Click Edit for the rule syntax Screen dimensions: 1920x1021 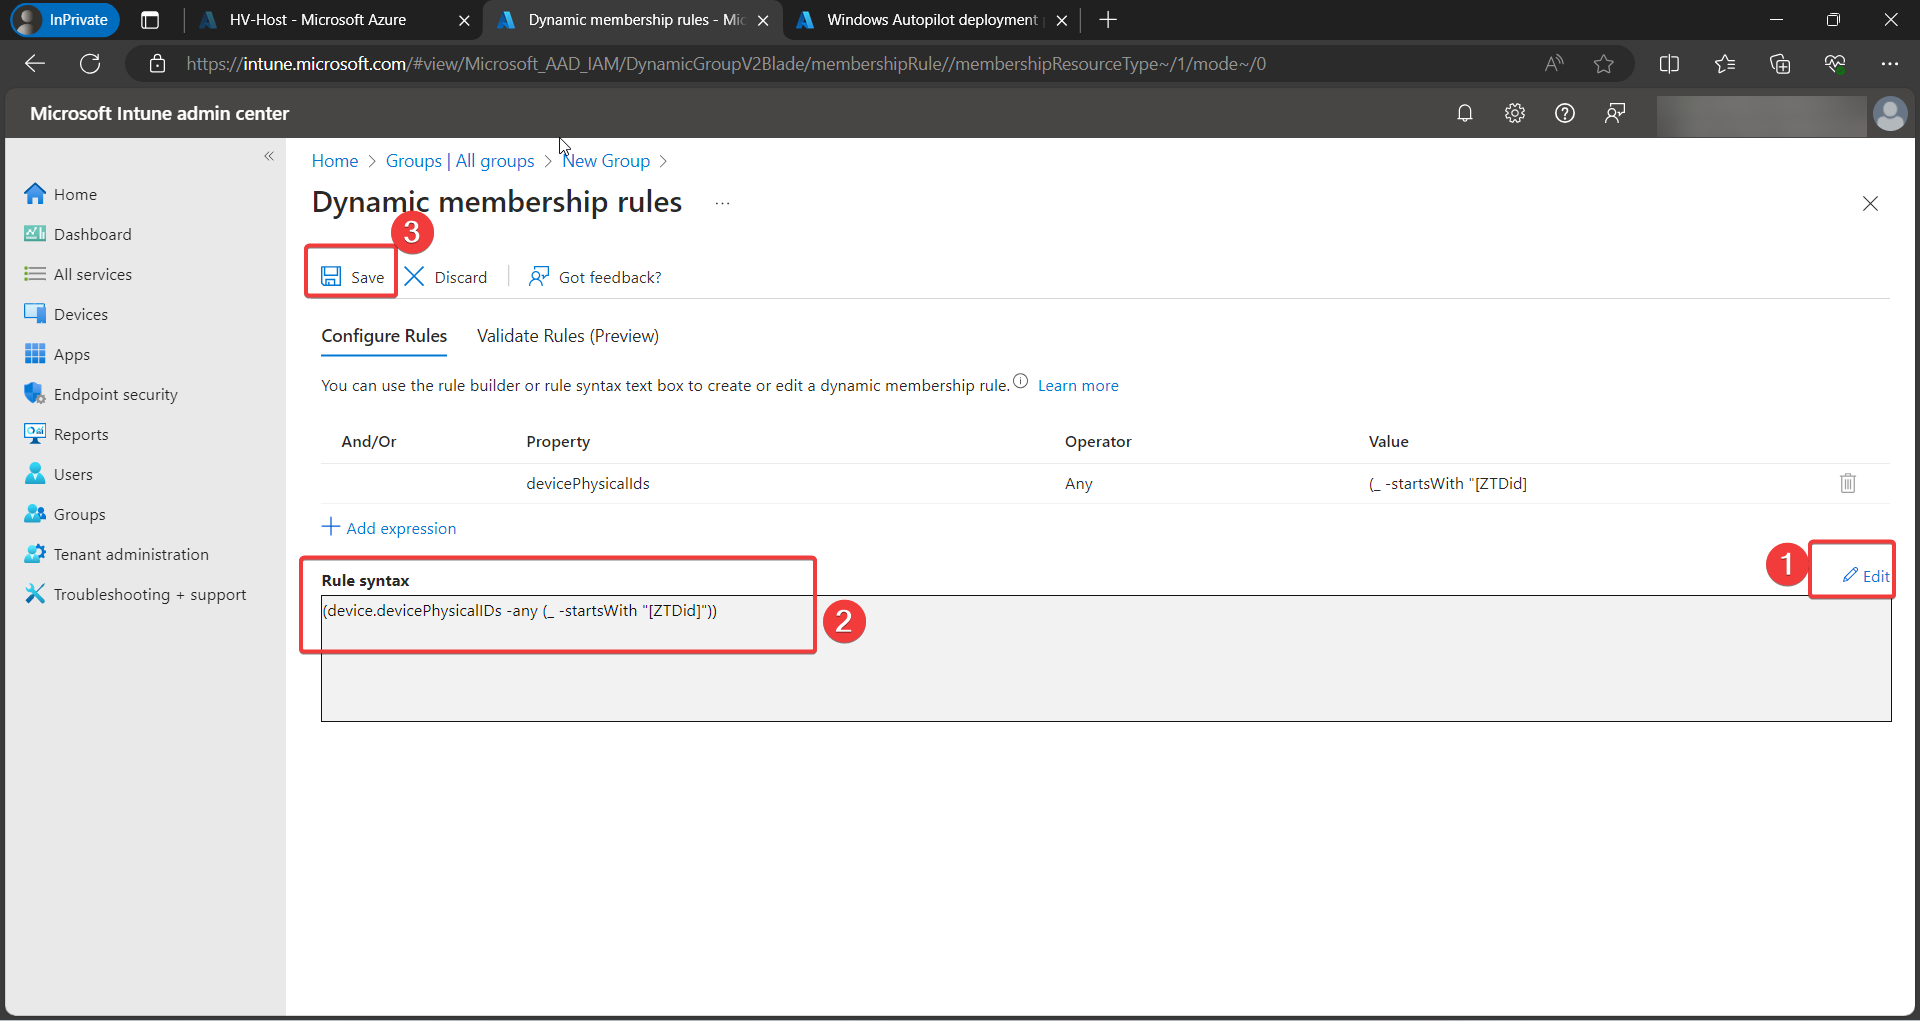(x=1866, y=576)
